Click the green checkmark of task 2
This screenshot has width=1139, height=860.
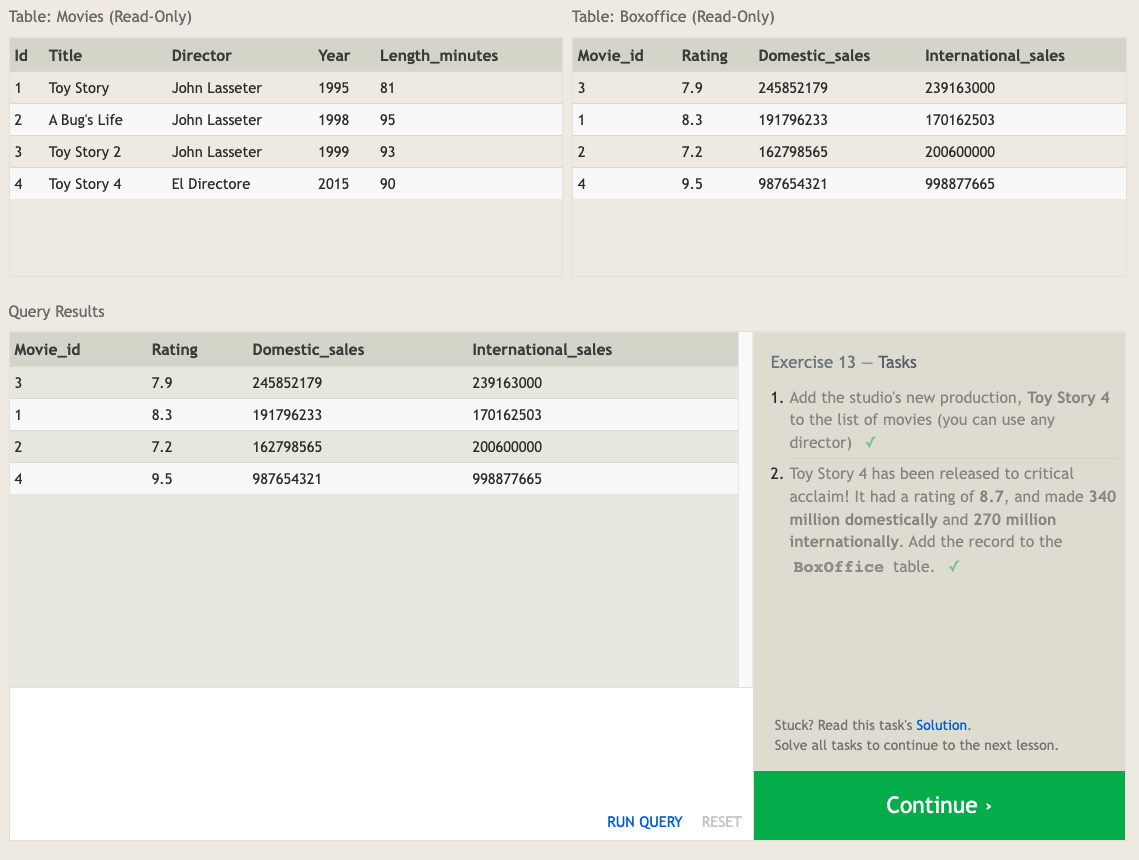point(954,566)
